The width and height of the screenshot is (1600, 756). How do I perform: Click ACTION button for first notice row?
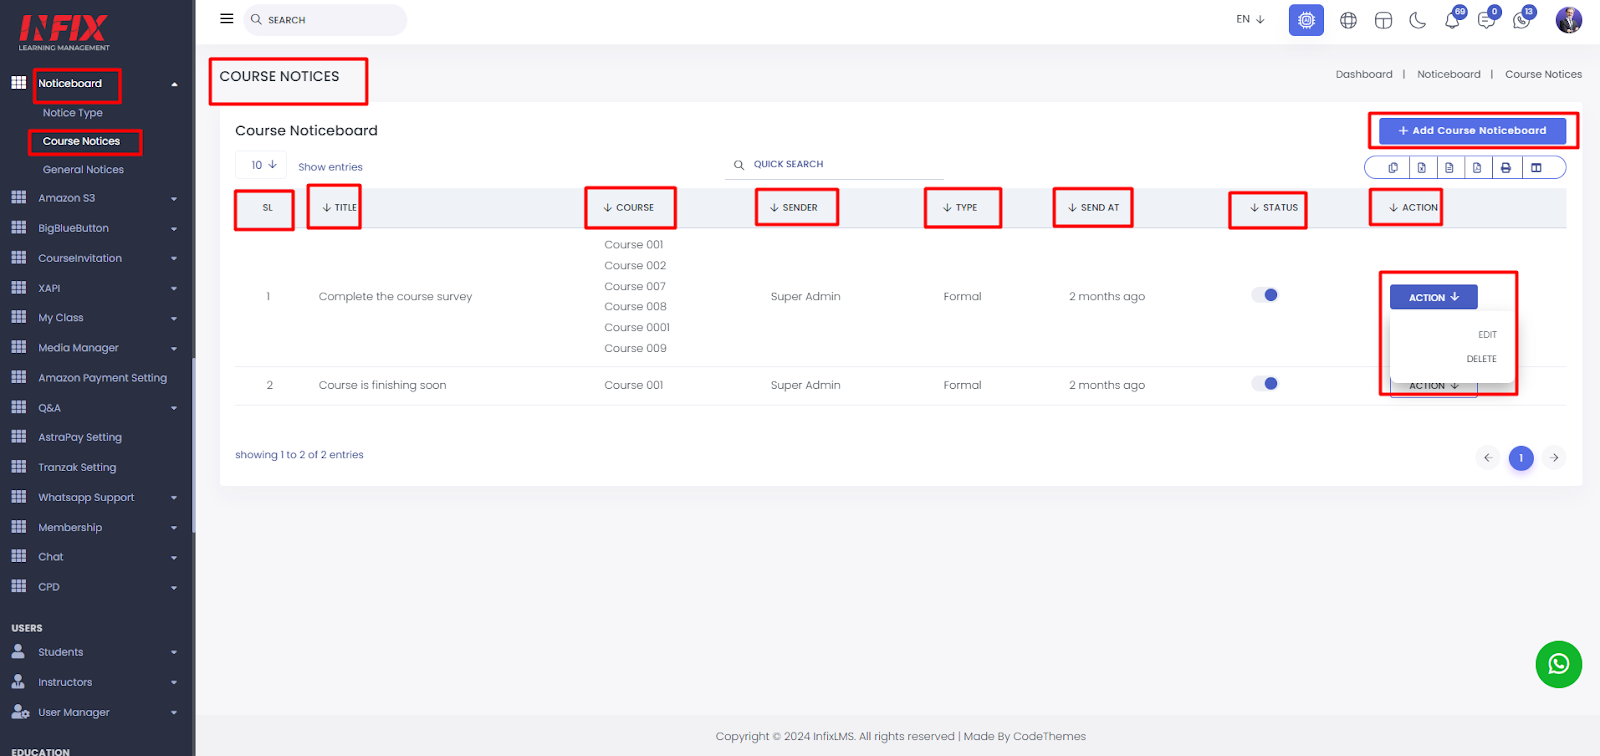pos(1433,297)
